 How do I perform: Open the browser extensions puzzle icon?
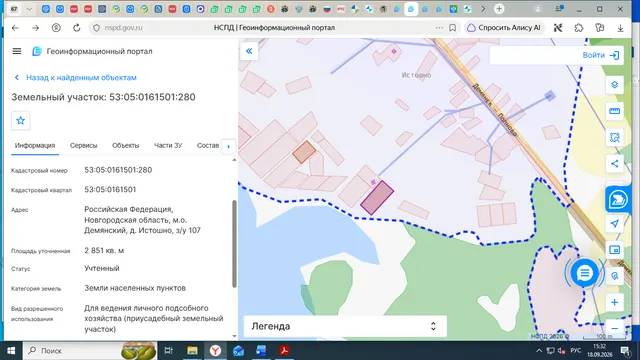pos(579,28)
